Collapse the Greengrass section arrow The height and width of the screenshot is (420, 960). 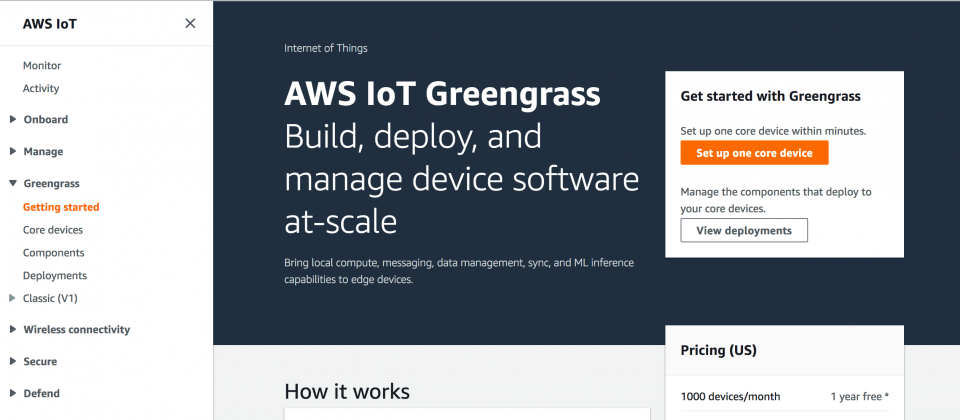pos(13,183)
